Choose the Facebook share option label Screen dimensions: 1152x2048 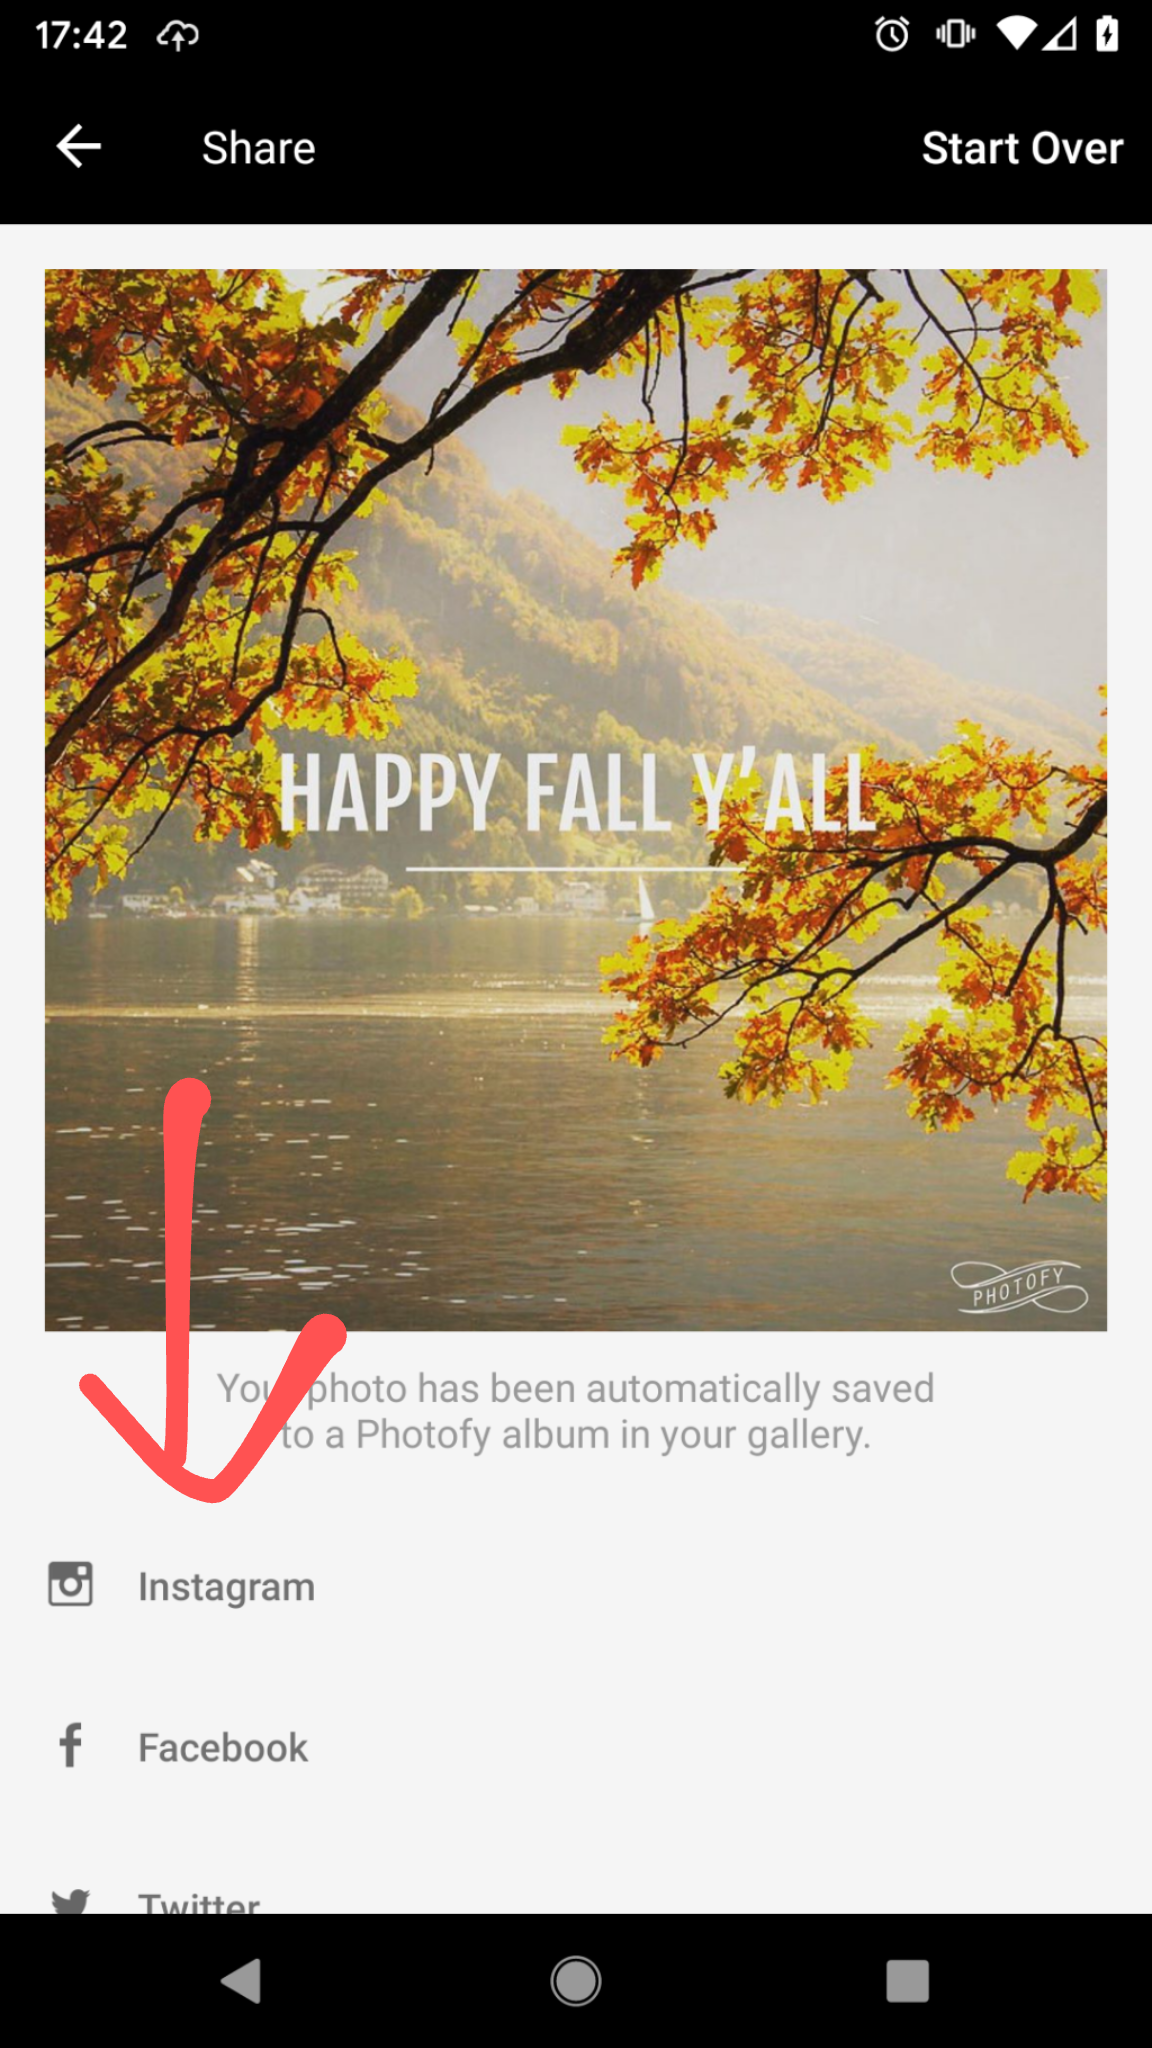(223, 1748)
